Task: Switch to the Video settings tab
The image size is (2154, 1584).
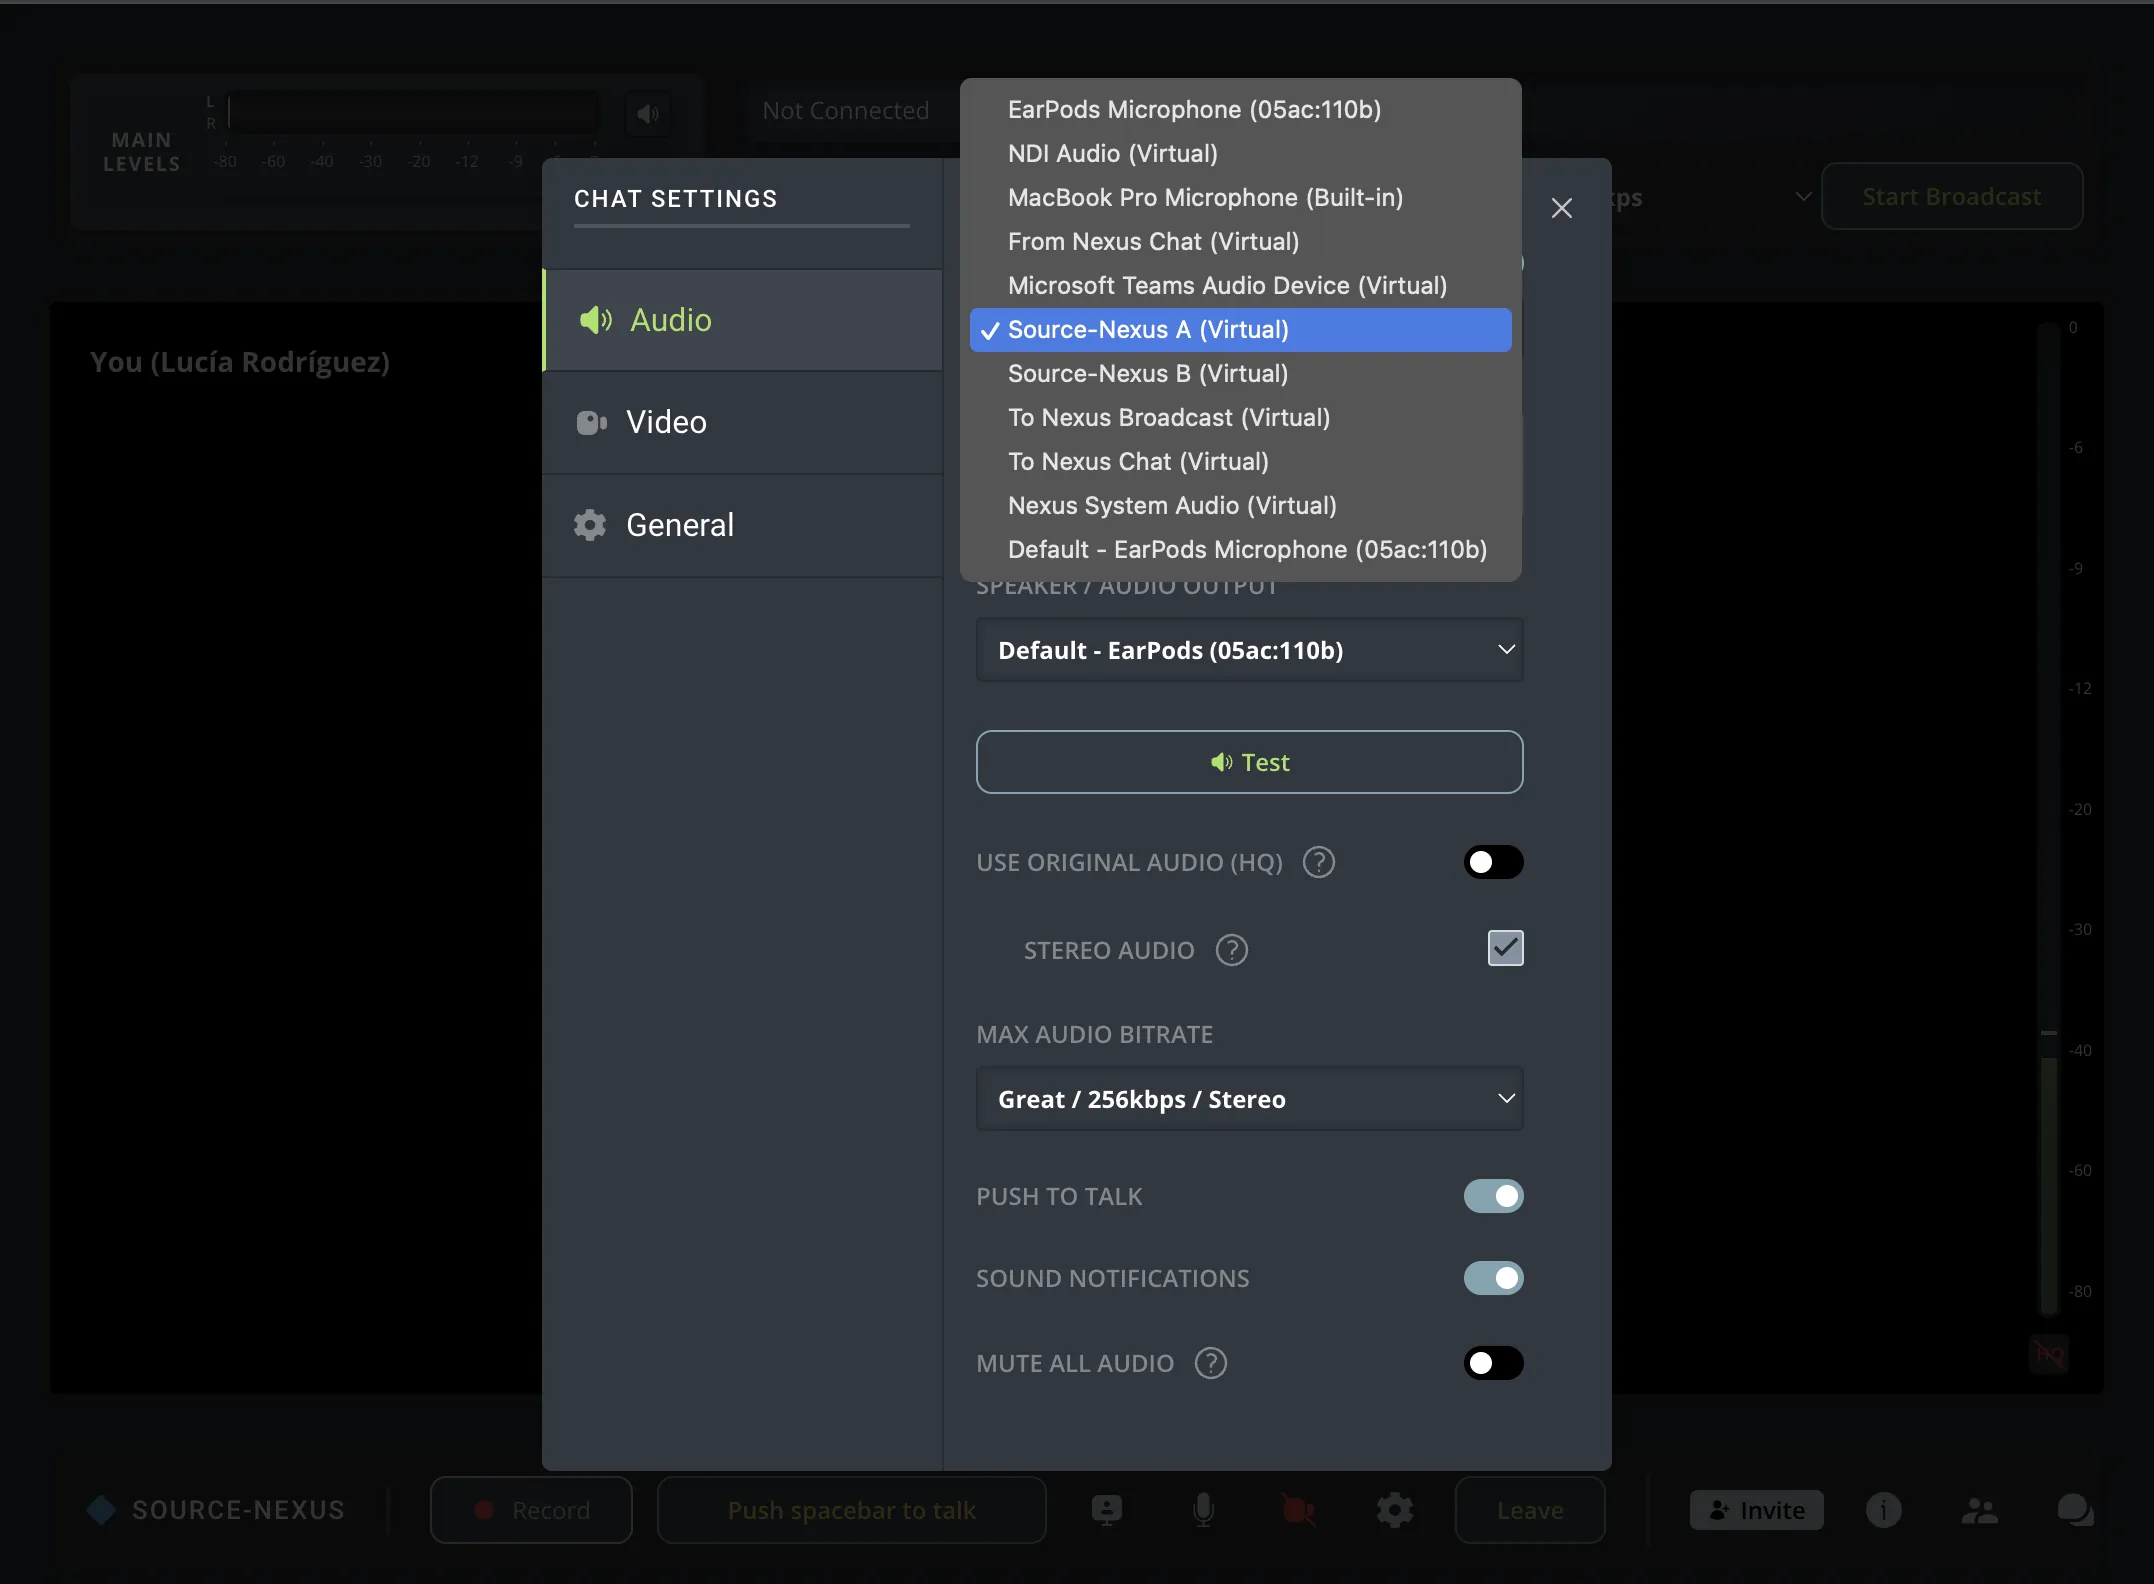Action: click(743, 422)
